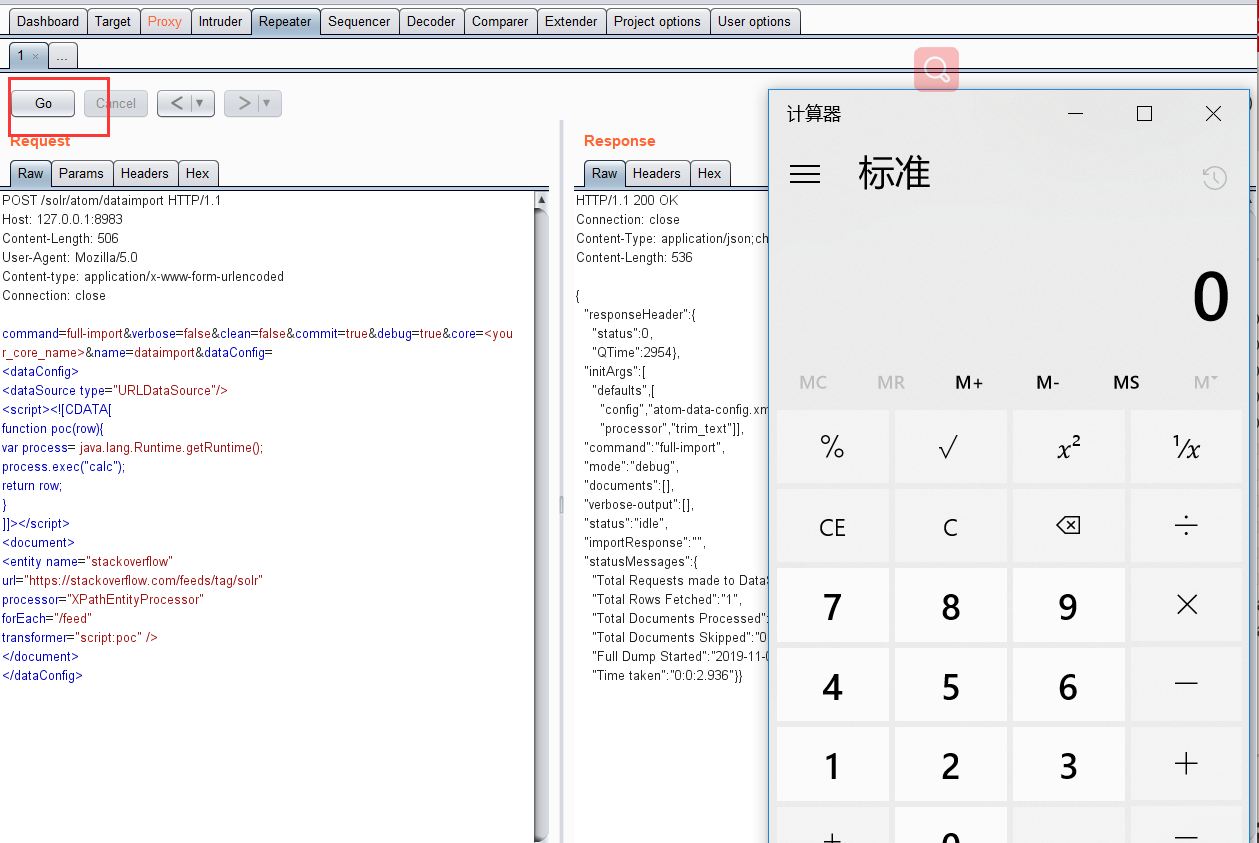Click the request pane scrollbar up arrow
The width and height of the screenshot is (1259, 843).
click(x=542, y=200)
